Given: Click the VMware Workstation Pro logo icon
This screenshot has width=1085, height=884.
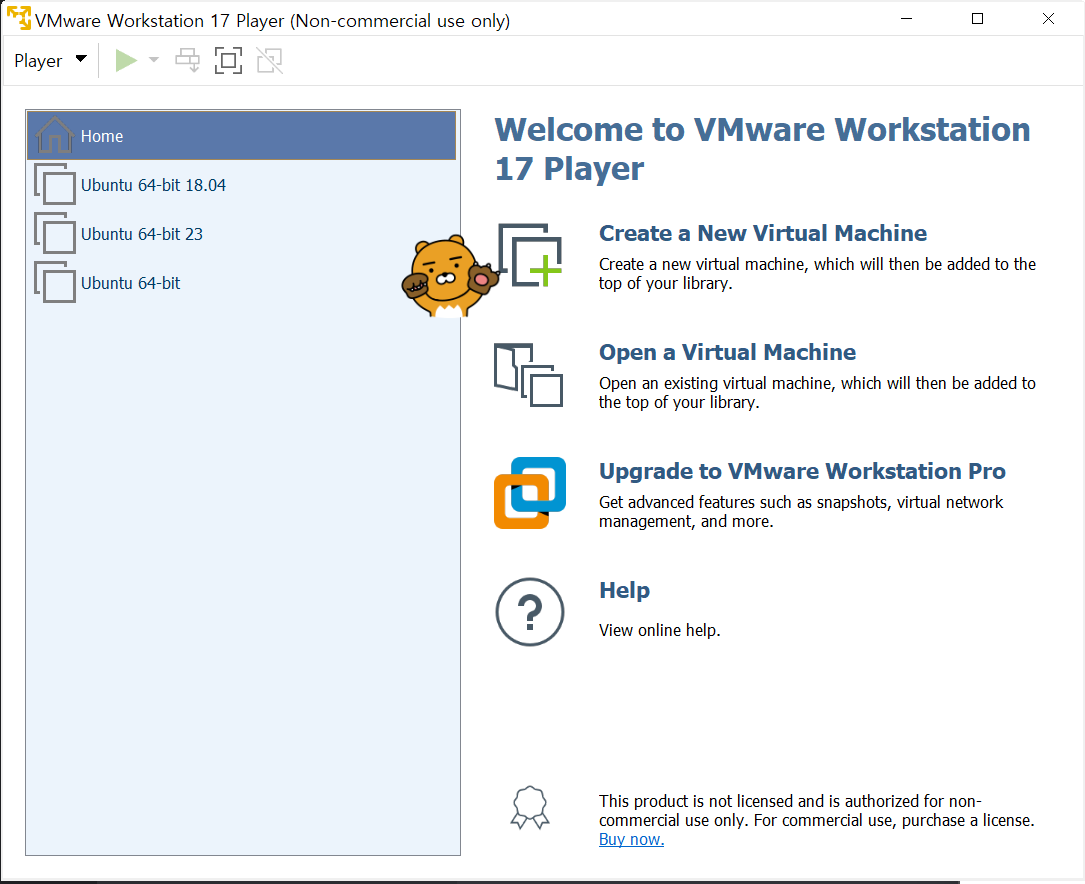Looking at the screenshot, I should [x=530, y=493].
